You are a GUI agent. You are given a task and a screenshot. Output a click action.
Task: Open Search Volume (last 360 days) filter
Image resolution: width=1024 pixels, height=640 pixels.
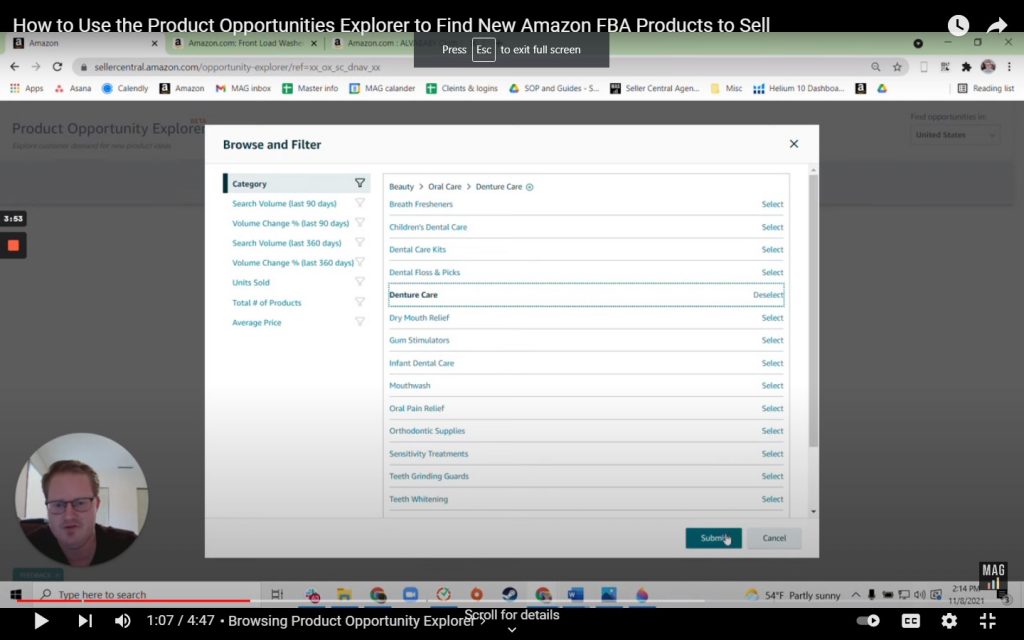click(x=287, y=243)
